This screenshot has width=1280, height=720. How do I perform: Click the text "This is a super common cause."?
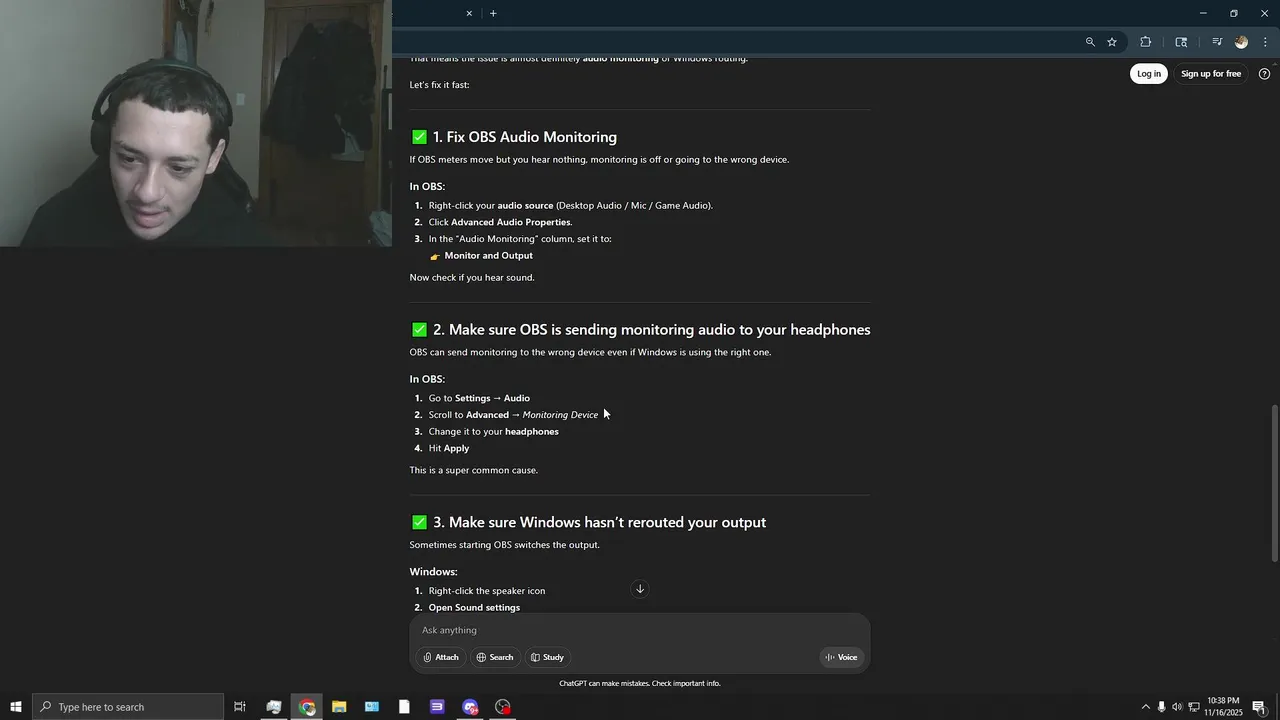point(473,470)
